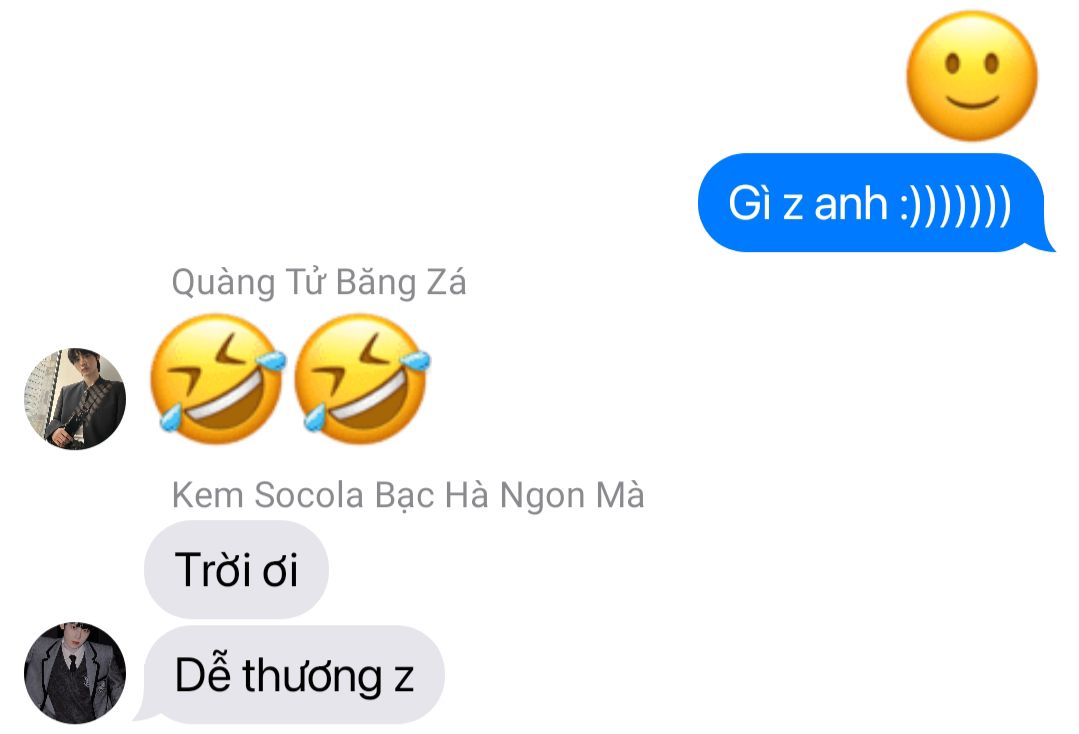This screenshot has width=1079, height=734.
Task: Open Kem Socola Bạc Hà's profile avatar
Action: pyautogui.click(x=75, y=673)
